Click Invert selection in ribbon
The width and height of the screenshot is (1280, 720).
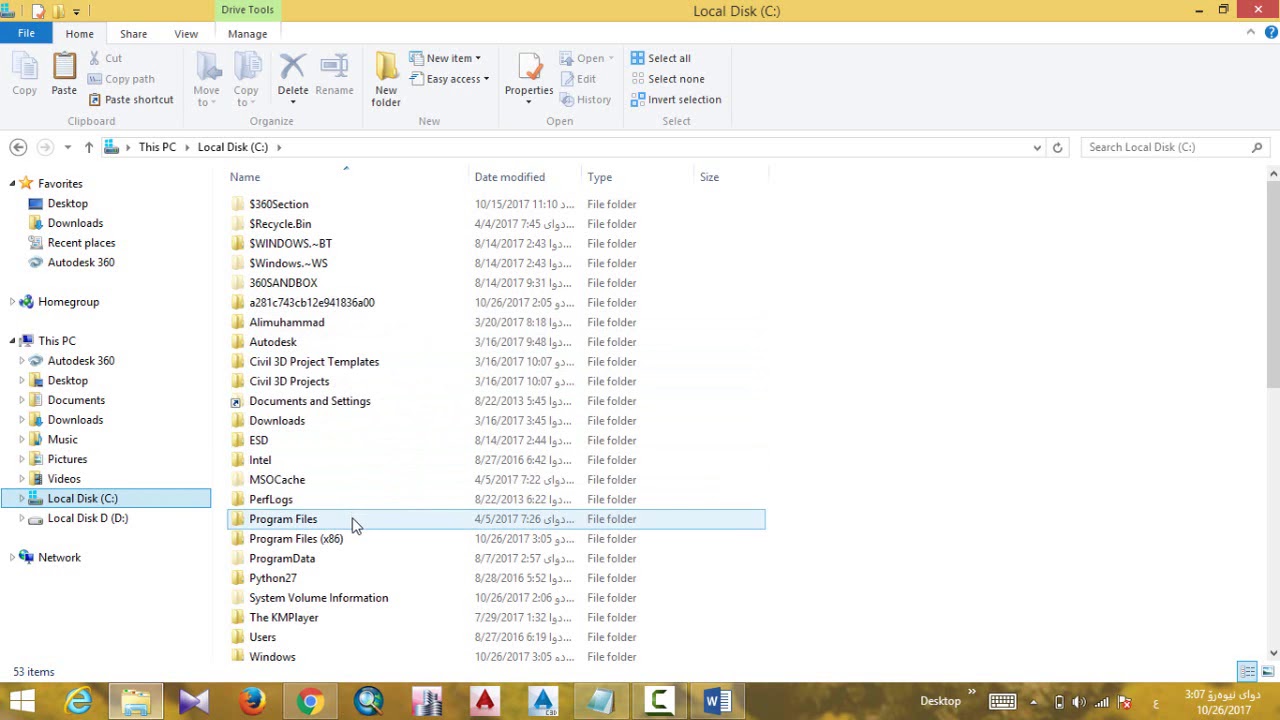pos(675,99)
